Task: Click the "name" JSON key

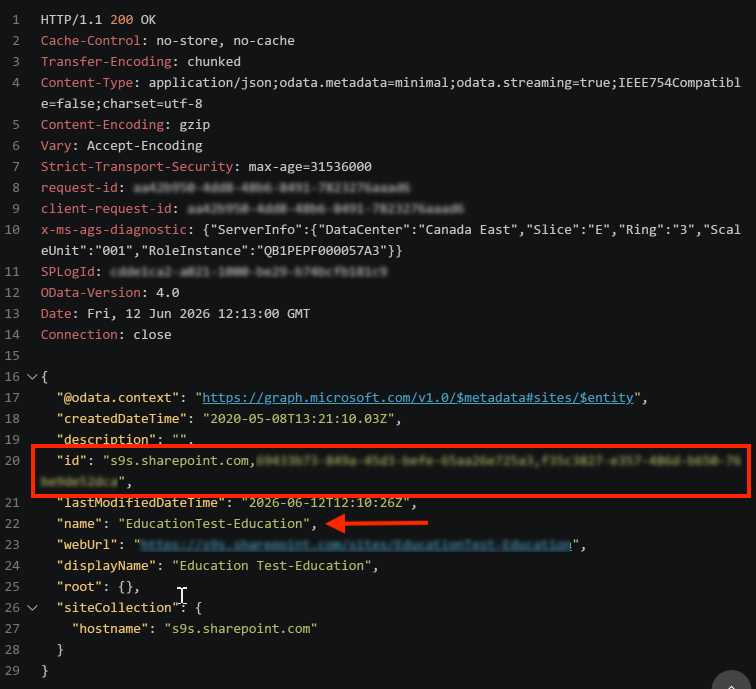Action: [80, 524]
